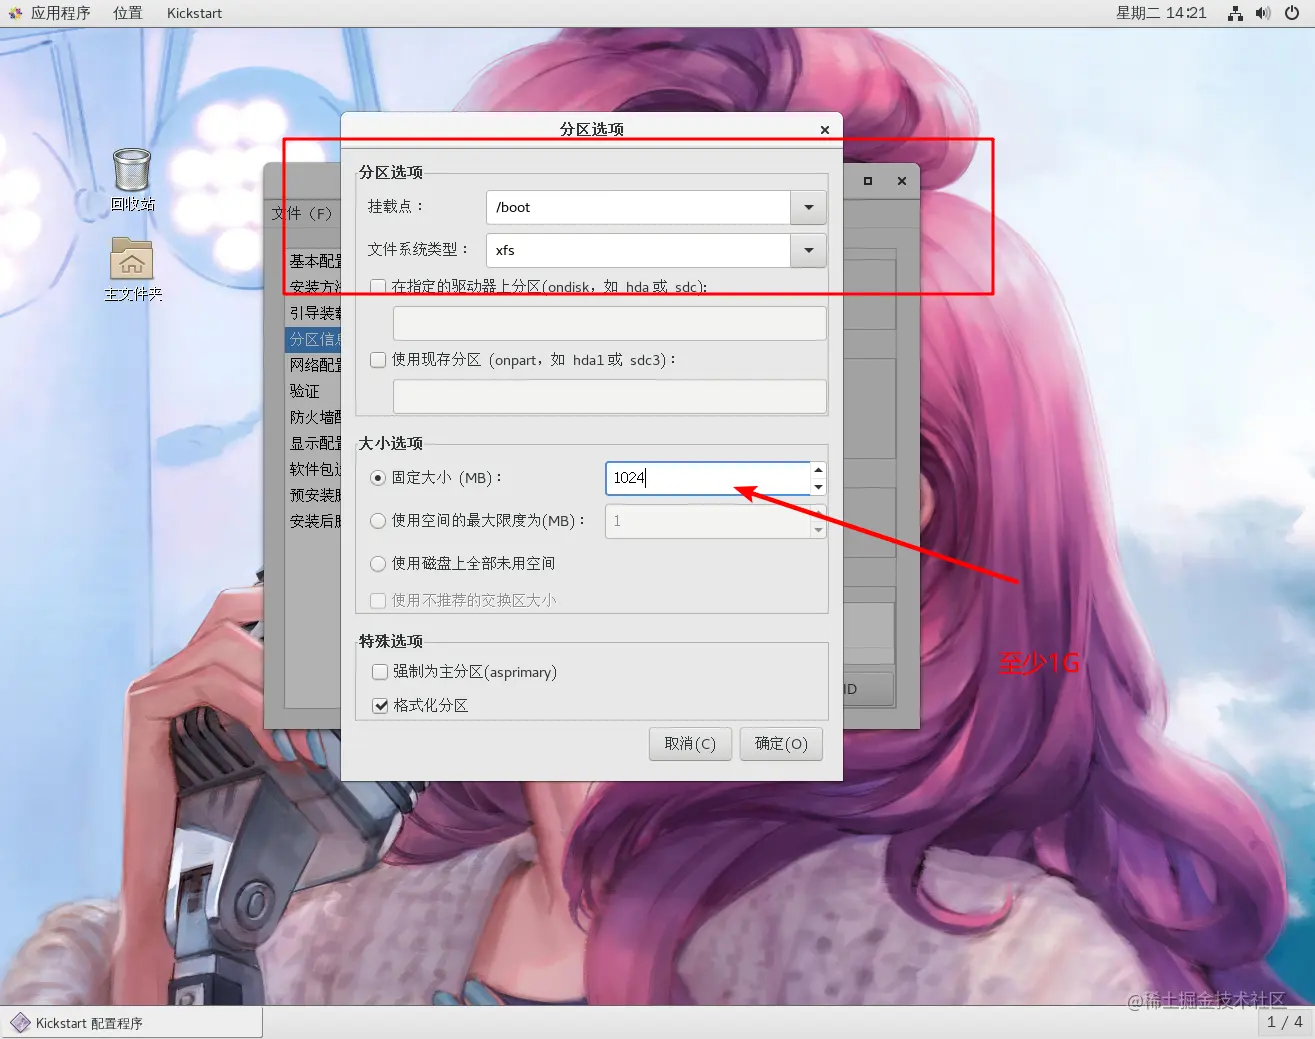Open the 文件(F) menu in Kickstart window
This screenshot has height=1039, width=1315.
point(301,213)
